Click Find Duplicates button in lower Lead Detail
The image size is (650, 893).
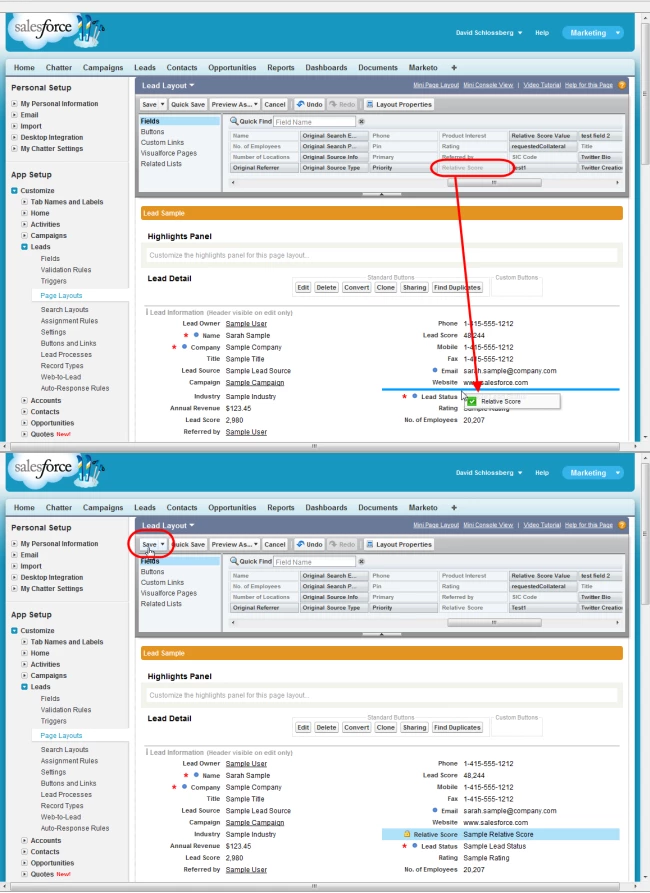(457, 728)
